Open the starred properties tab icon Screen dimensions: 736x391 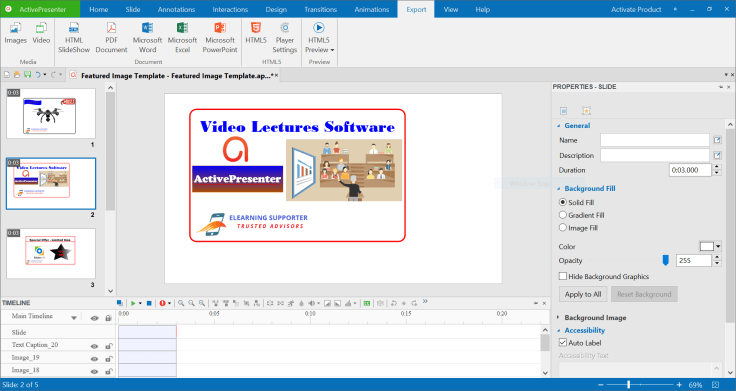[586, 111]
